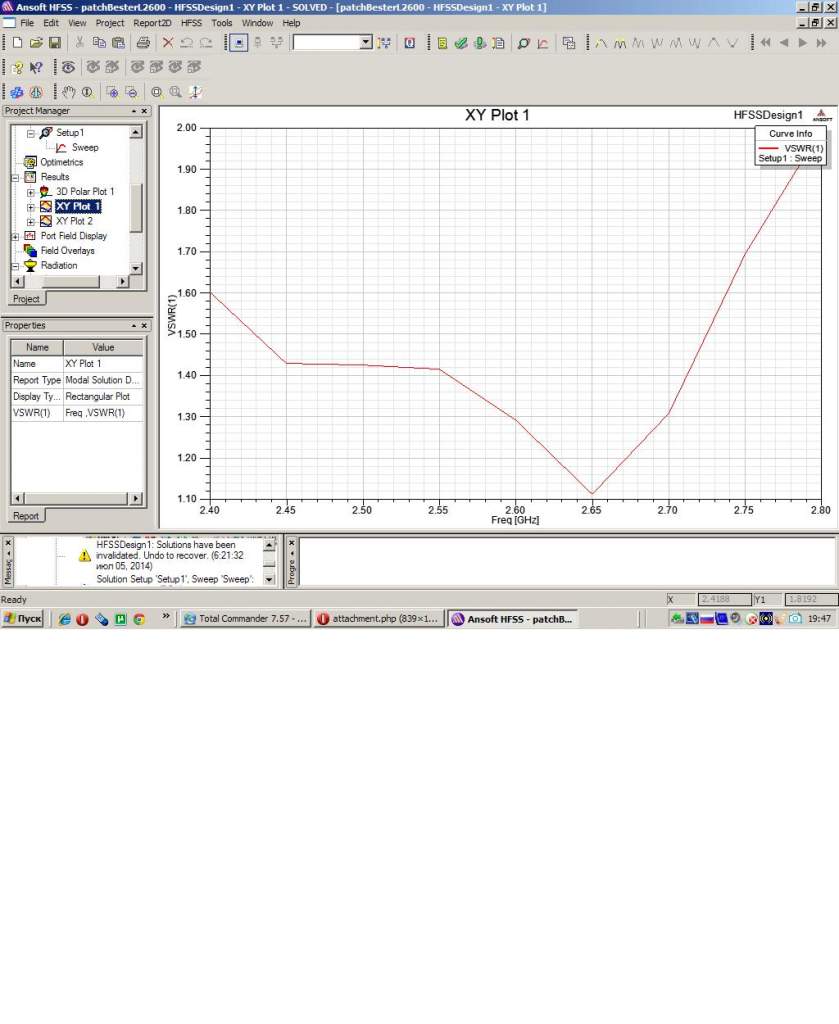Click the Print icon in toolbar
The height and width of the screenshot is (1024, 839).
(143, 43)
